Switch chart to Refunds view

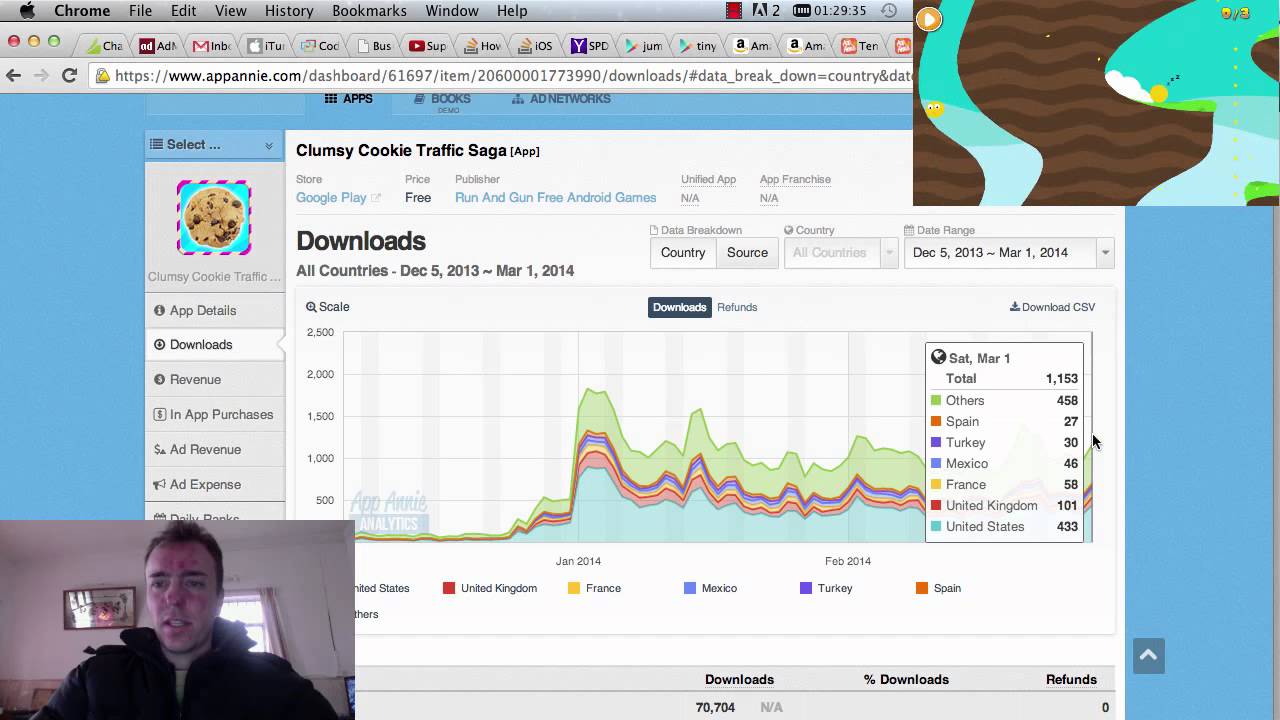pyautogui.click(x=737, y=307)
